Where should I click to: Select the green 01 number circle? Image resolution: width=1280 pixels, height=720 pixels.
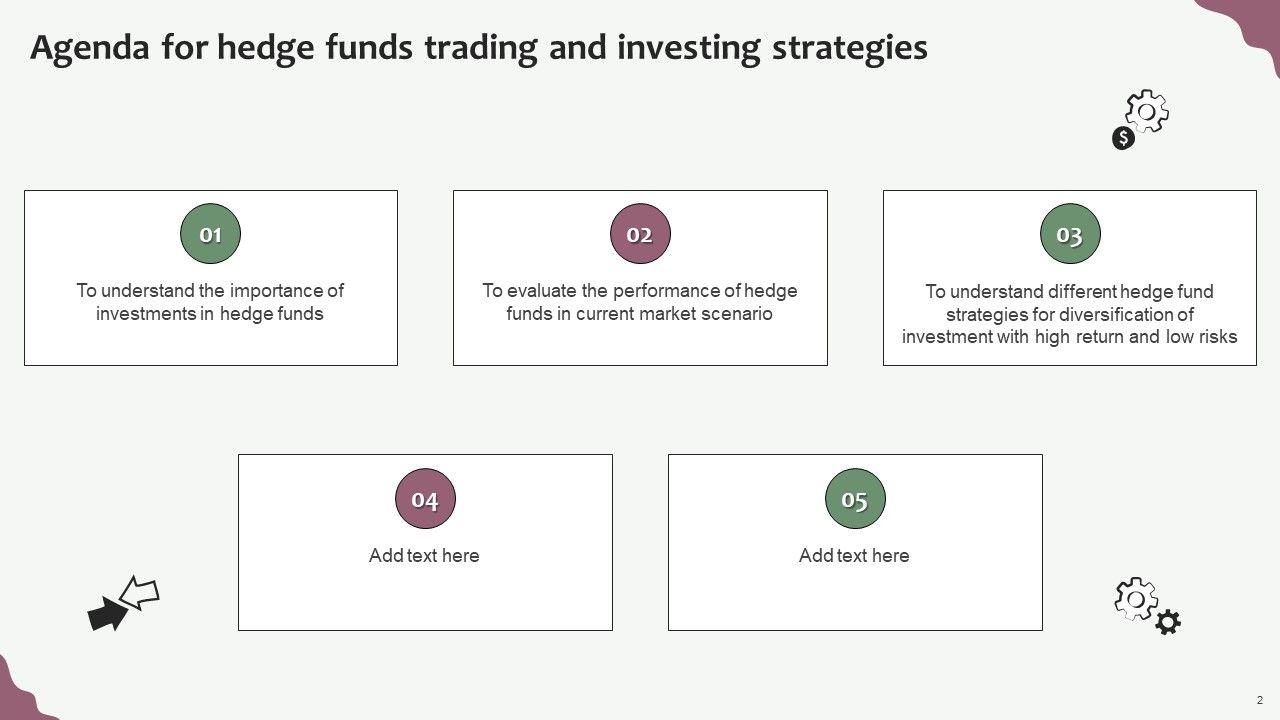(x=210, y=235)
